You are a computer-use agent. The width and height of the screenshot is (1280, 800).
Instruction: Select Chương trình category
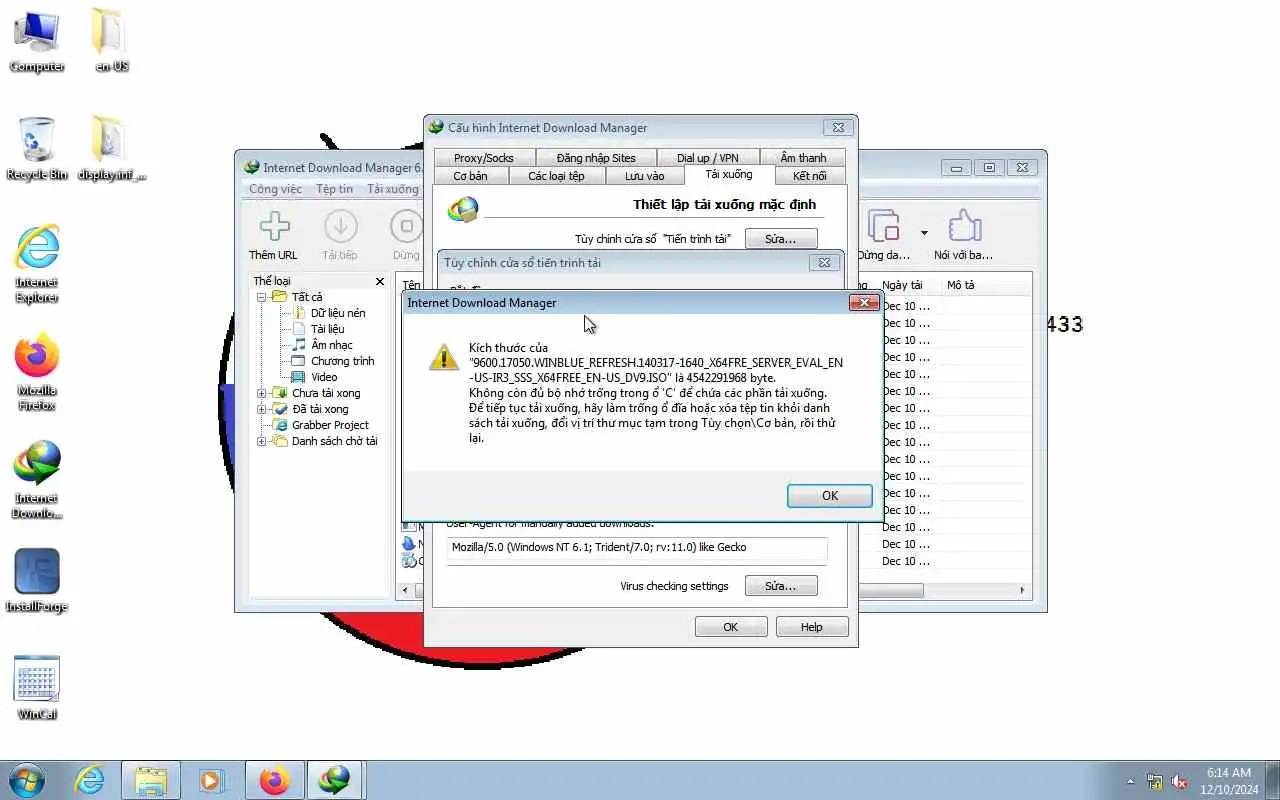342,361
